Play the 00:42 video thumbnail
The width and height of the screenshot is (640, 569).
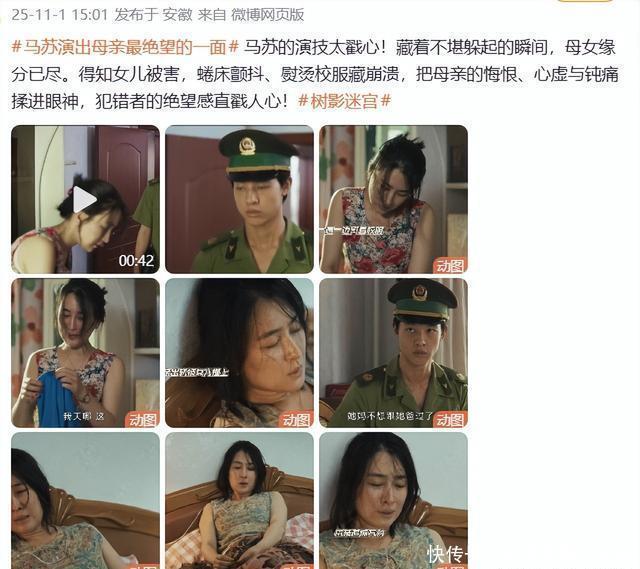click(85, 199)
